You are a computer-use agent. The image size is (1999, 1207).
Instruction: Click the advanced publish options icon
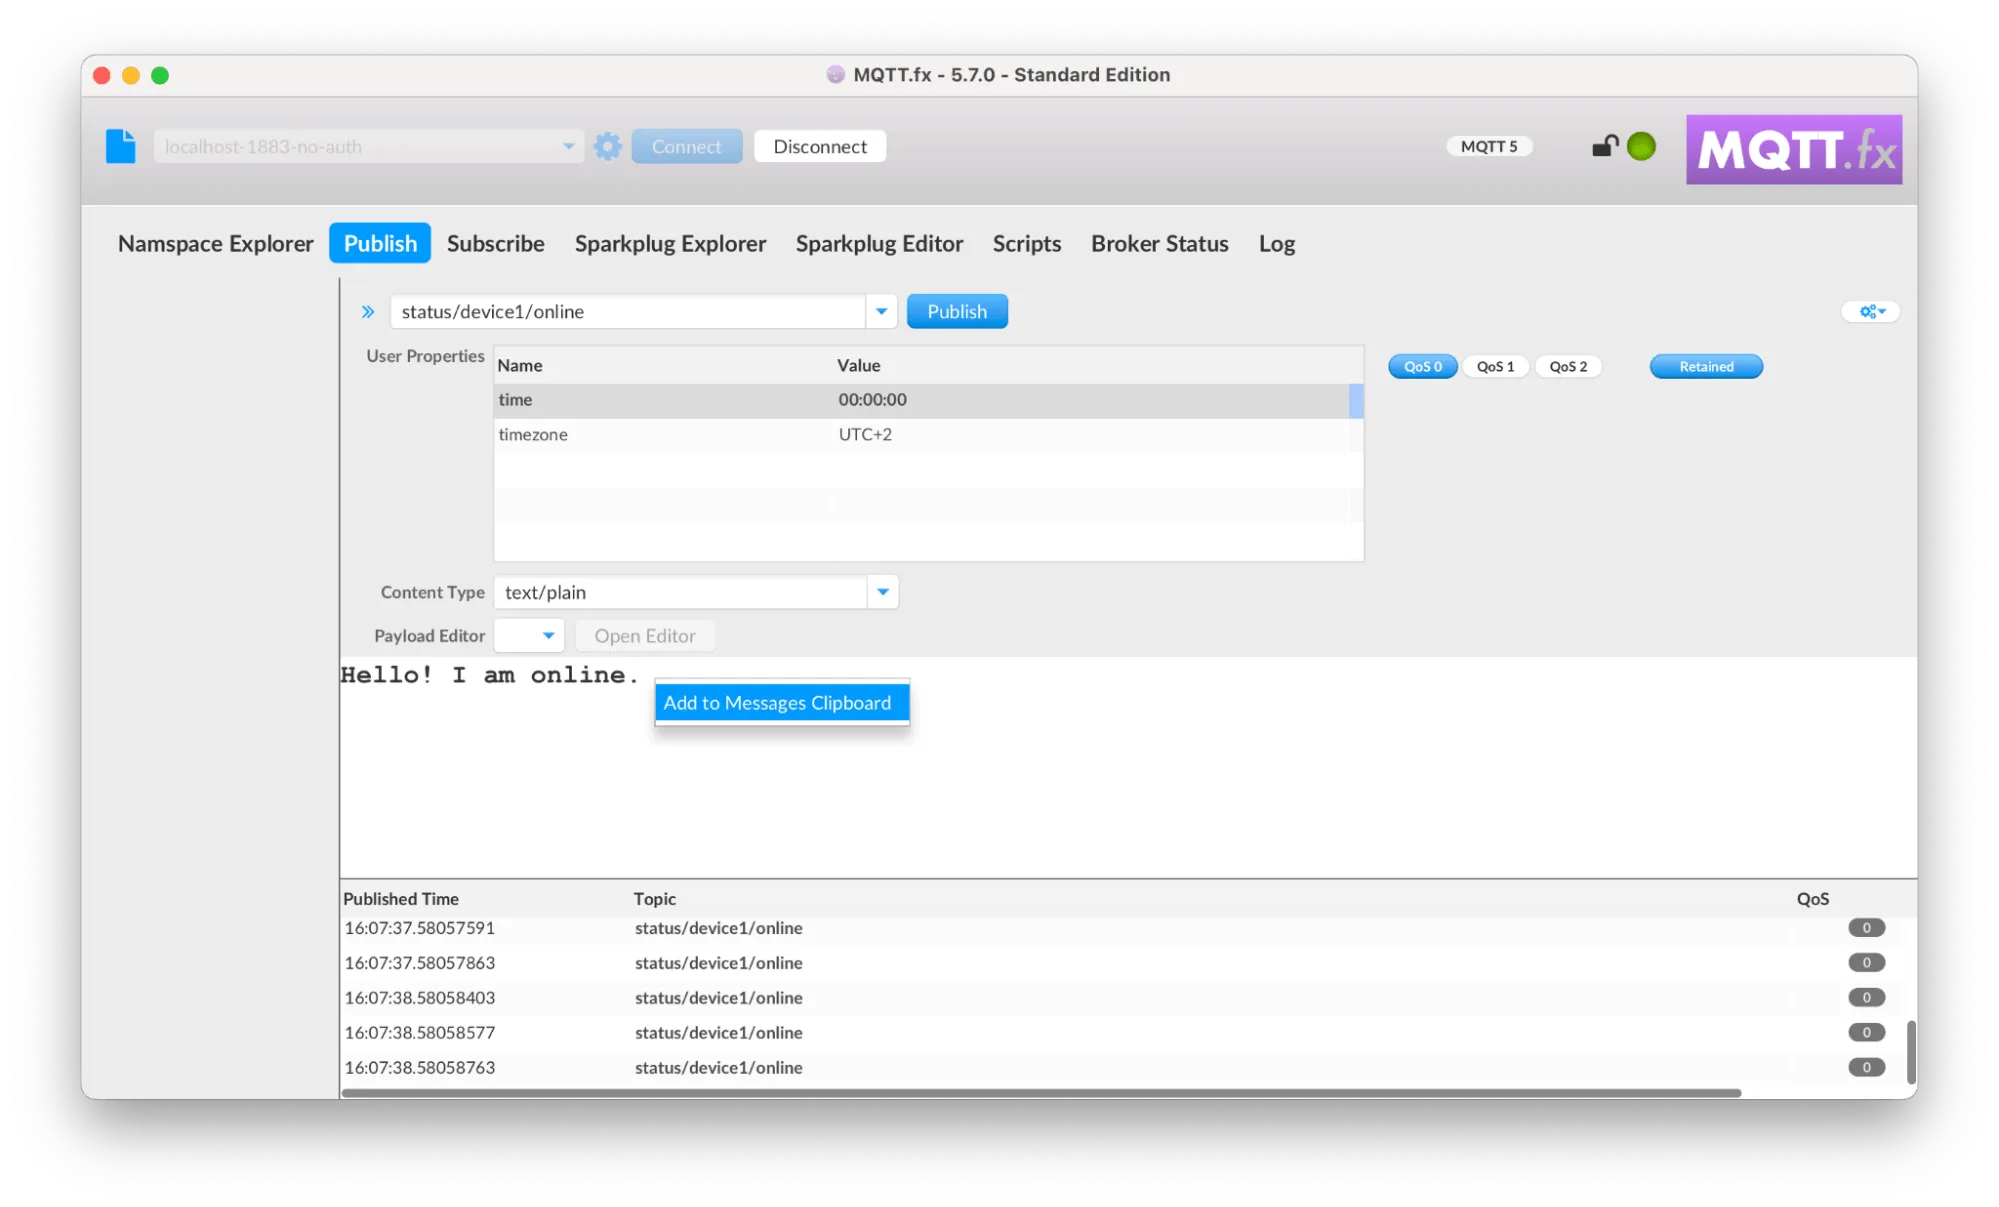[x=1872, y=311]
